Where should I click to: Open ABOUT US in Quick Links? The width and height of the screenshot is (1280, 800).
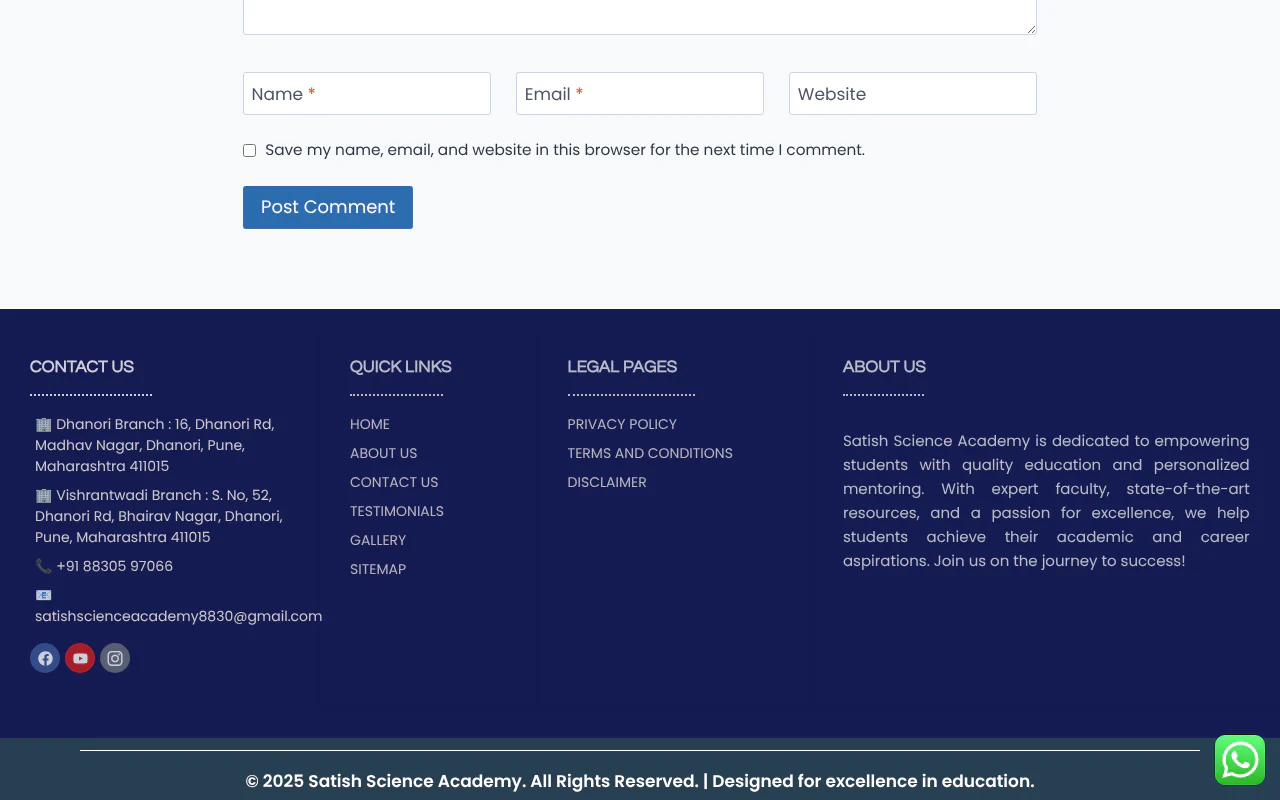pos(384,453)
